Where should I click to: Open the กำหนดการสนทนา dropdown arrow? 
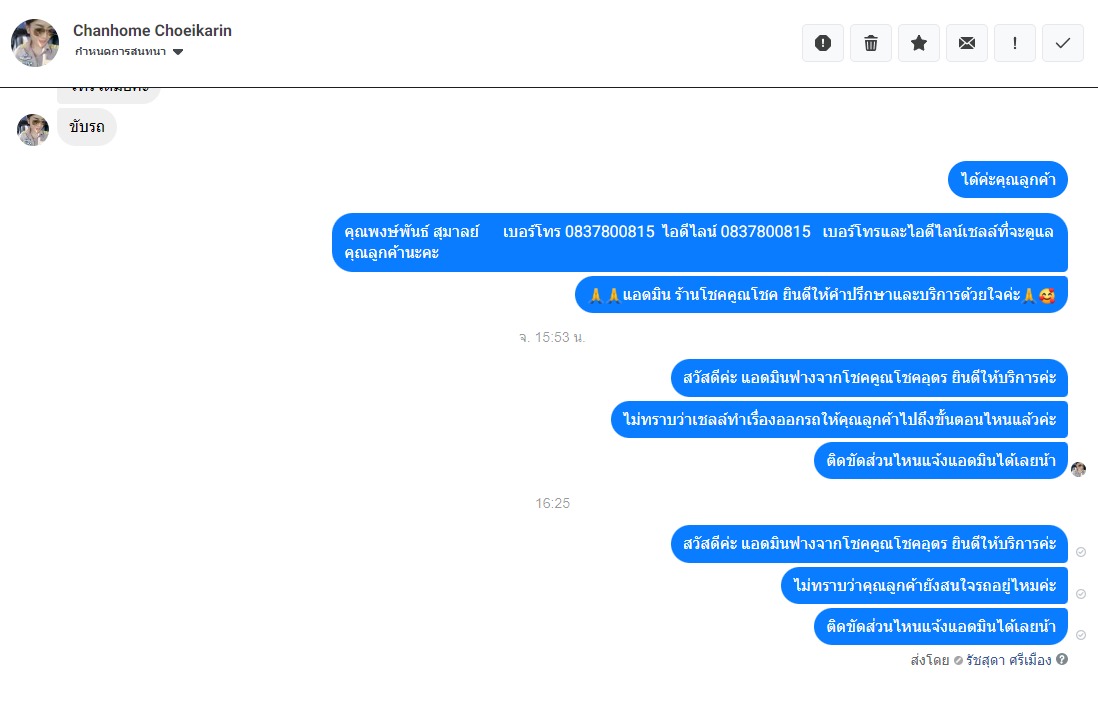(x=178, y=52)
